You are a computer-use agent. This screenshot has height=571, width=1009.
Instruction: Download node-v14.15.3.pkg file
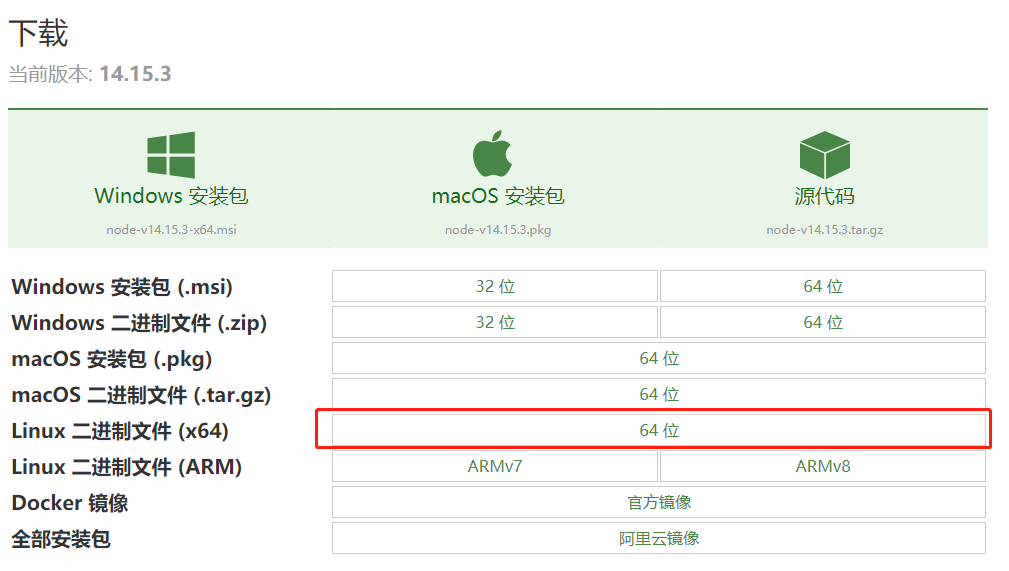[x=497, y=230]
